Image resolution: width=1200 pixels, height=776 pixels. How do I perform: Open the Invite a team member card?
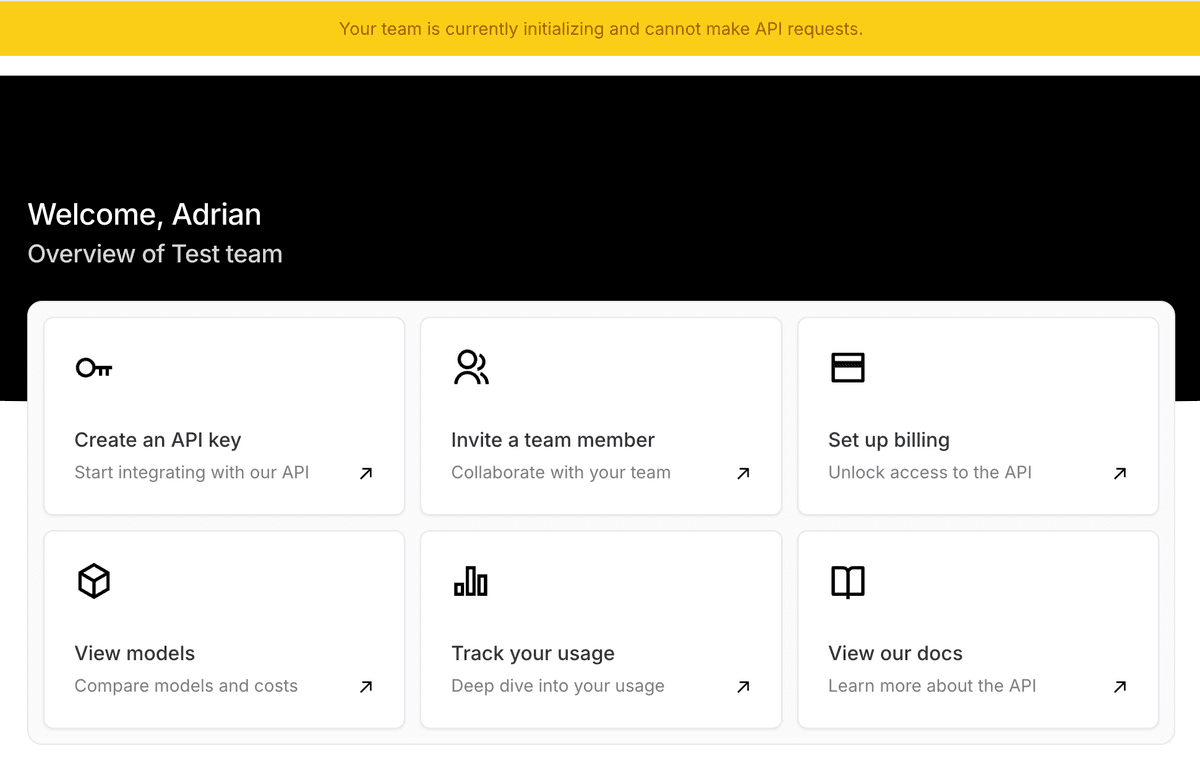coord(600,416)
